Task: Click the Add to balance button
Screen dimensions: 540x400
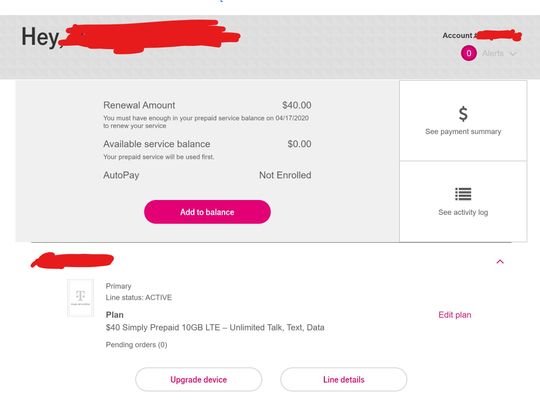Action: (x=207, y=212)
